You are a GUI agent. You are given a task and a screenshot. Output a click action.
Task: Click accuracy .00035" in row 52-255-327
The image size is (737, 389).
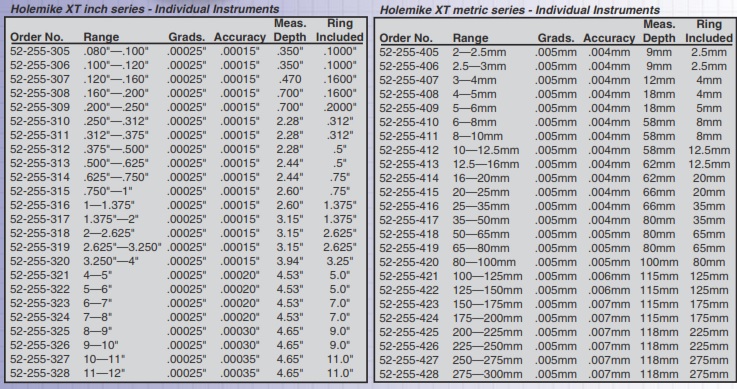tap(240, 359)
